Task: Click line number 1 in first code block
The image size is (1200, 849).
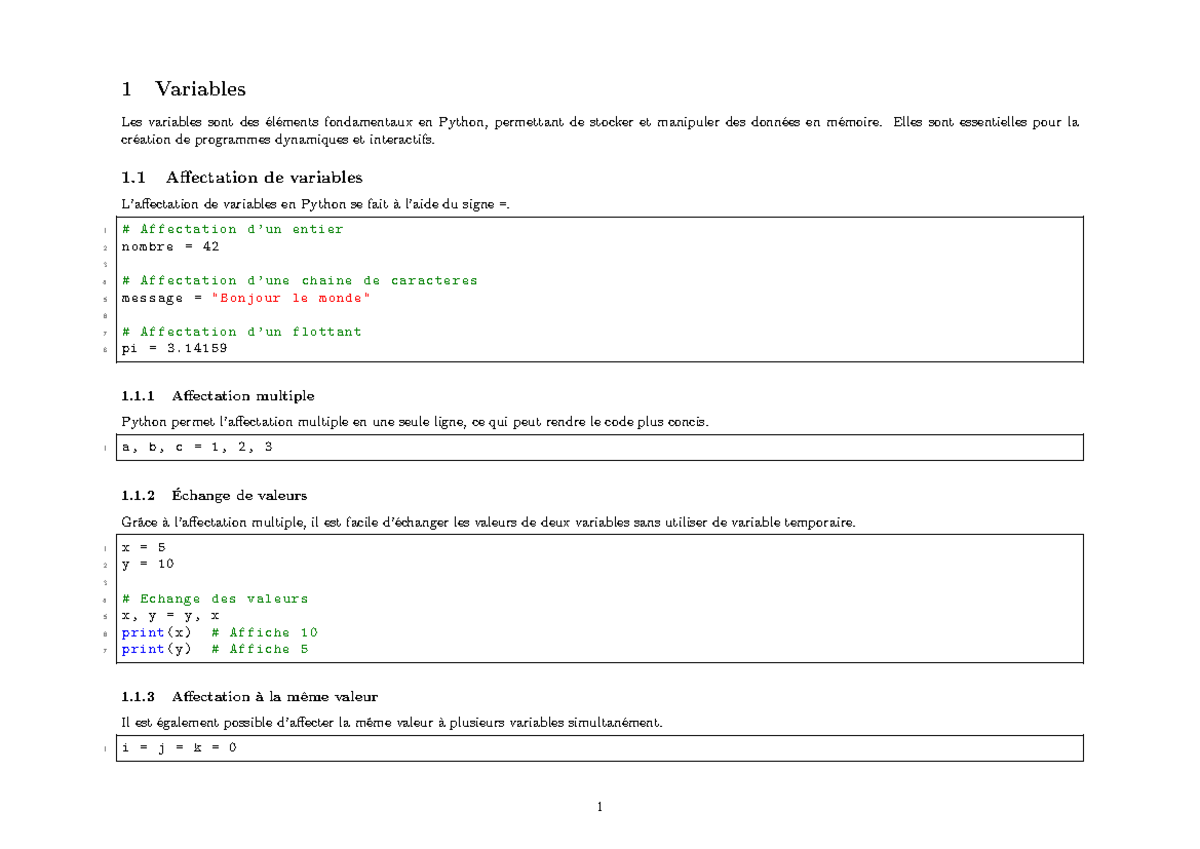Action: pyautogui.click(x=107, y=229)
